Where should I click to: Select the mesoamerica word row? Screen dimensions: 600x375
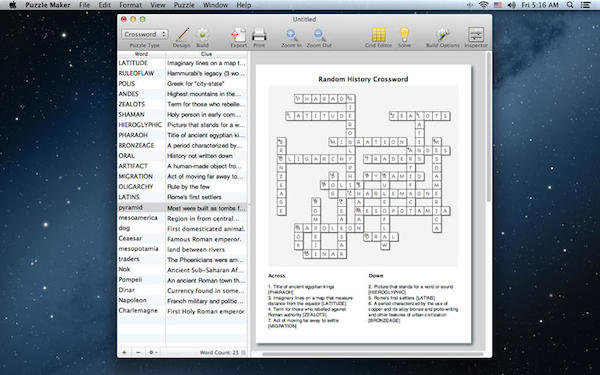182,218
